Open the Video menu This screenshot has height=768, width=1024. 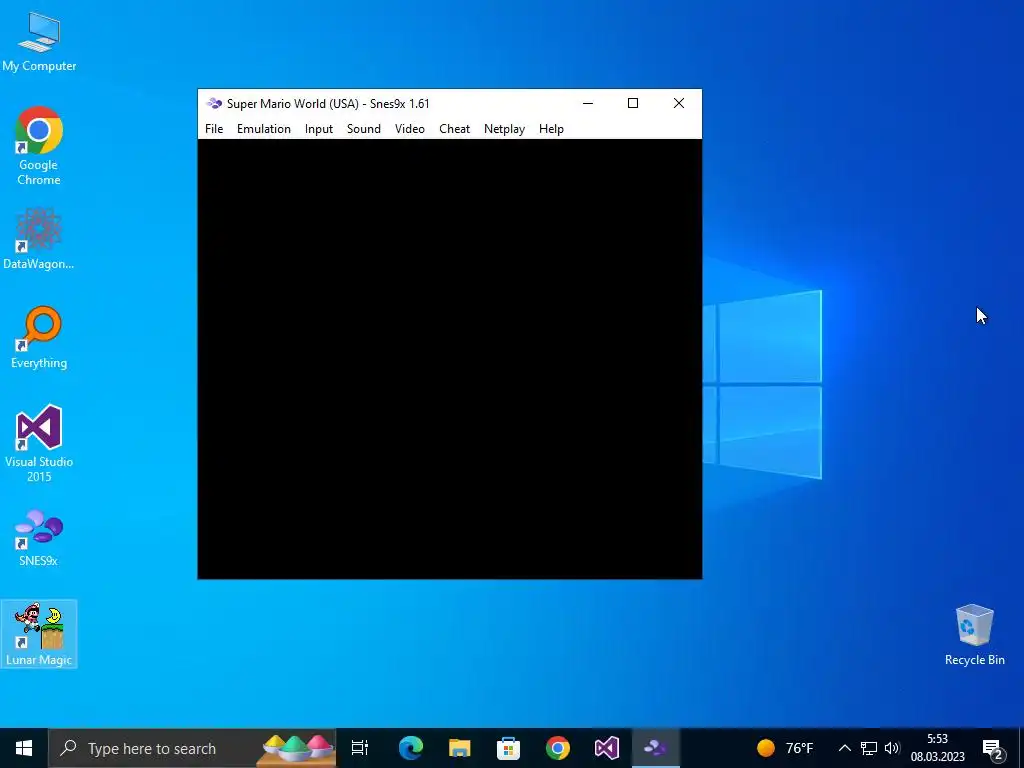pos(409,129)
